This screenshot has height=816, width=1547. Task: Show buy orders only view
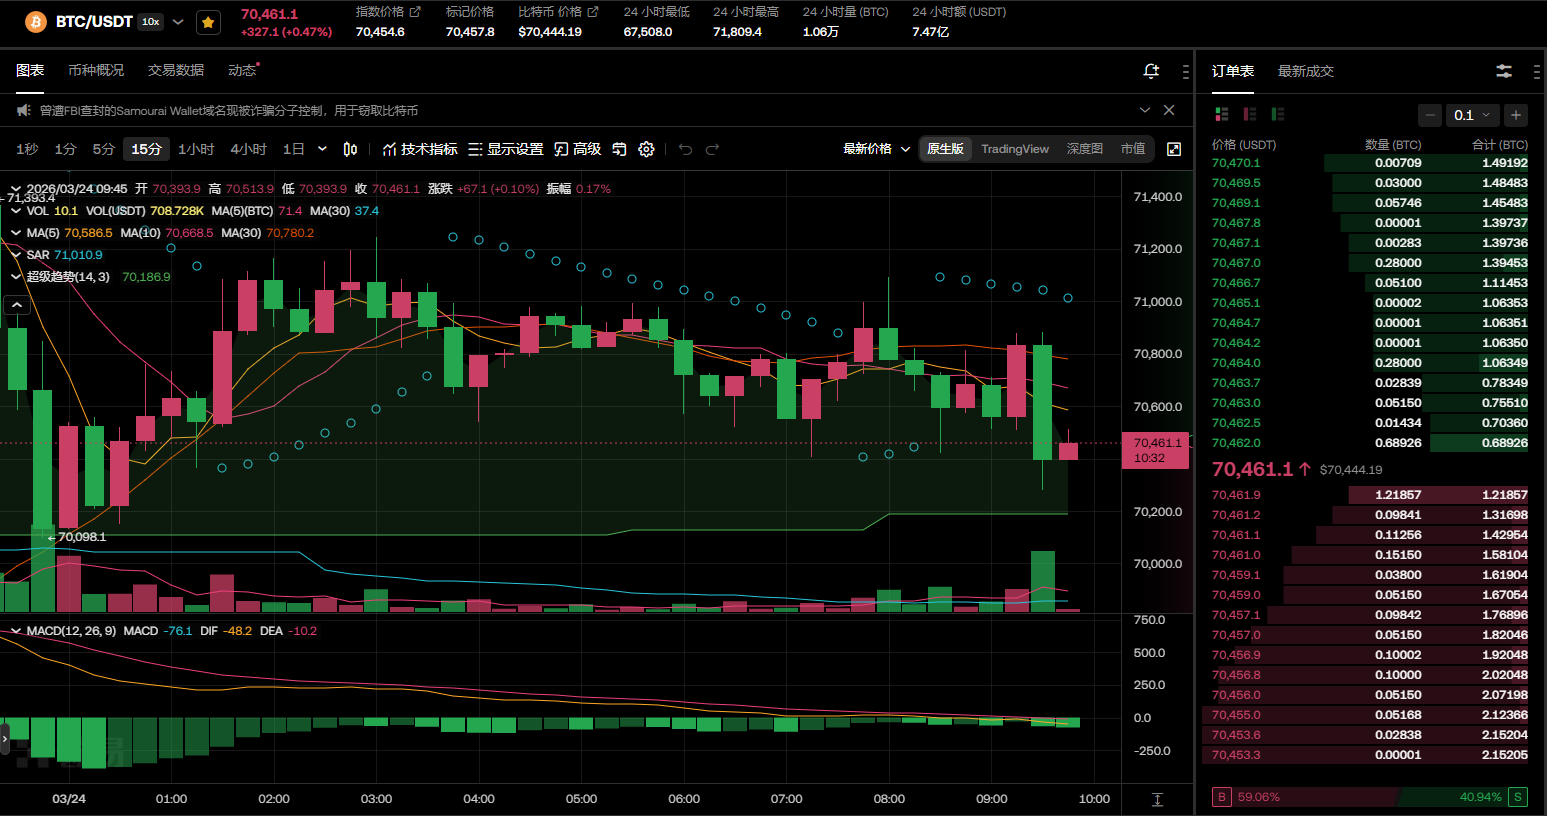click(x=1277, y=115)
